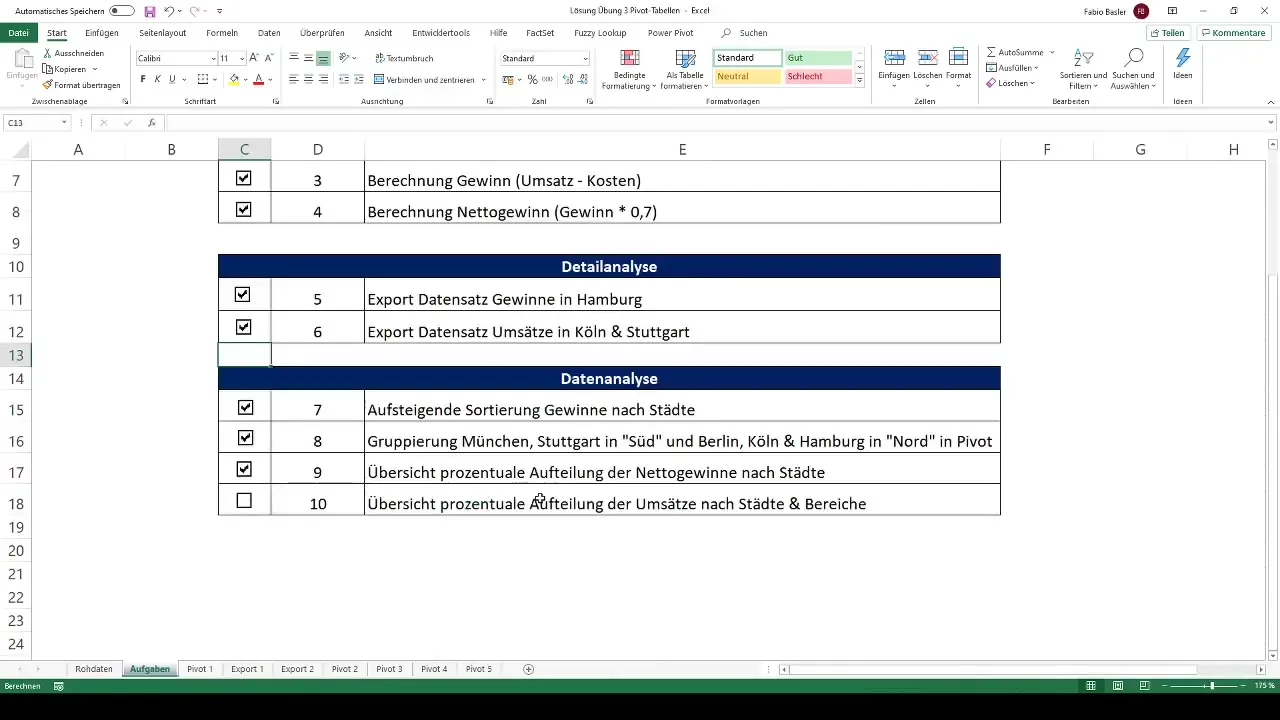Click the percent style icon

pos(532,79)
